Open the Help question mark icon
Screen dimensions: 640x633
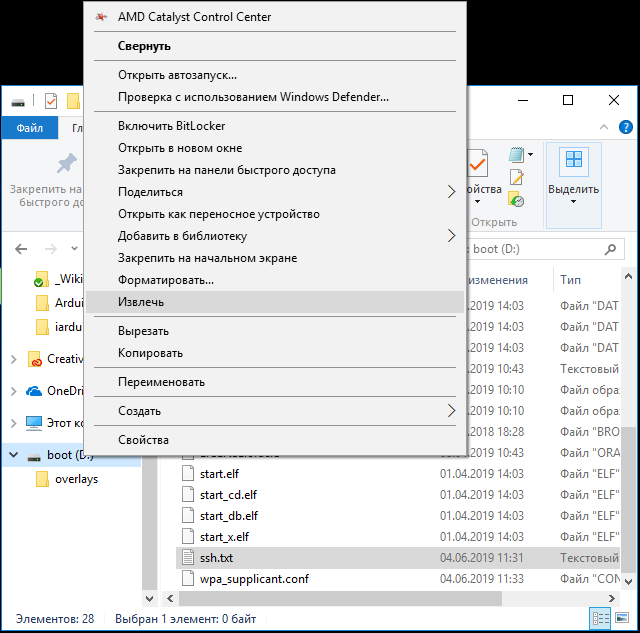[x=626, y=127]
